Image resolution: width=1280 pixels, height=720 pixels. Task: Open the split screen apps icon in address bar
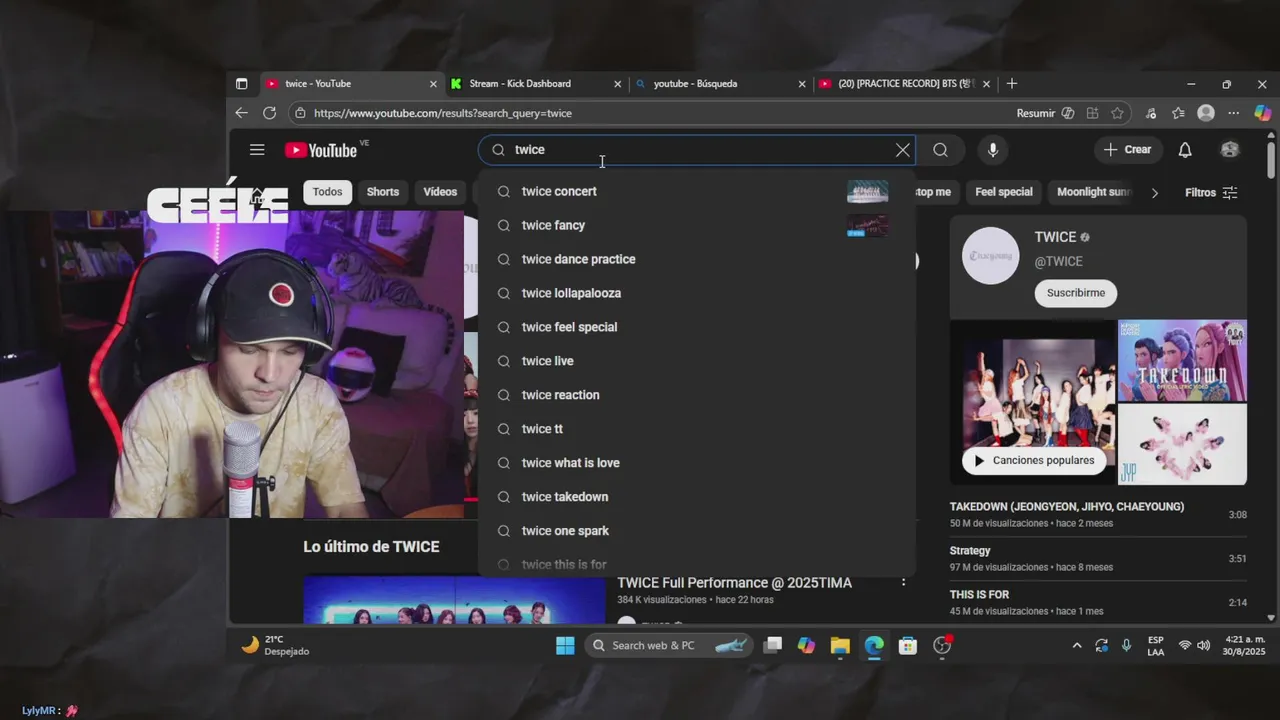1092,113
